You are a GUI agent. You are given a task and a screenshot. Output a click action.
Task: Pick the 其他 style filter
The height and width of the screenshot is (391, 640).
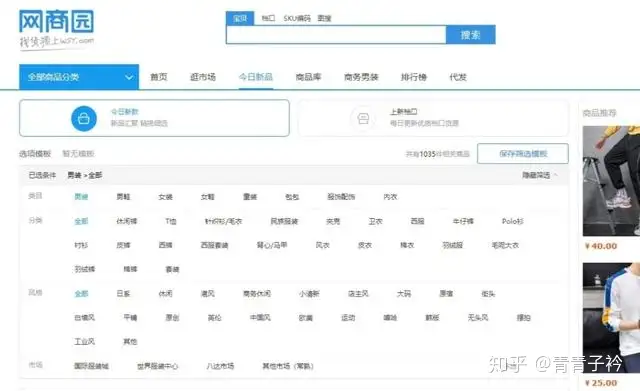[130, 342]
